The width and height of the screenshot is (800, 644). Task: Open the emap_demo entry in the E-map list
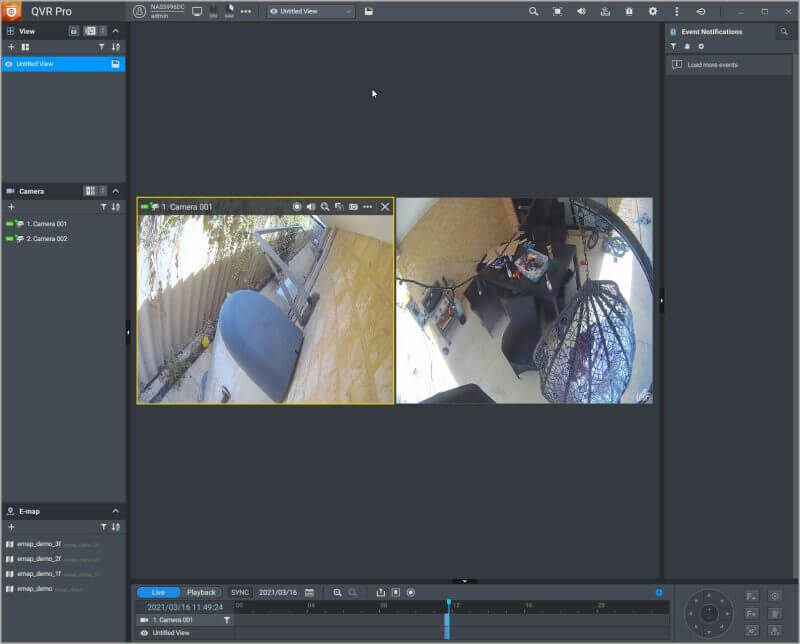coord(35,588)
